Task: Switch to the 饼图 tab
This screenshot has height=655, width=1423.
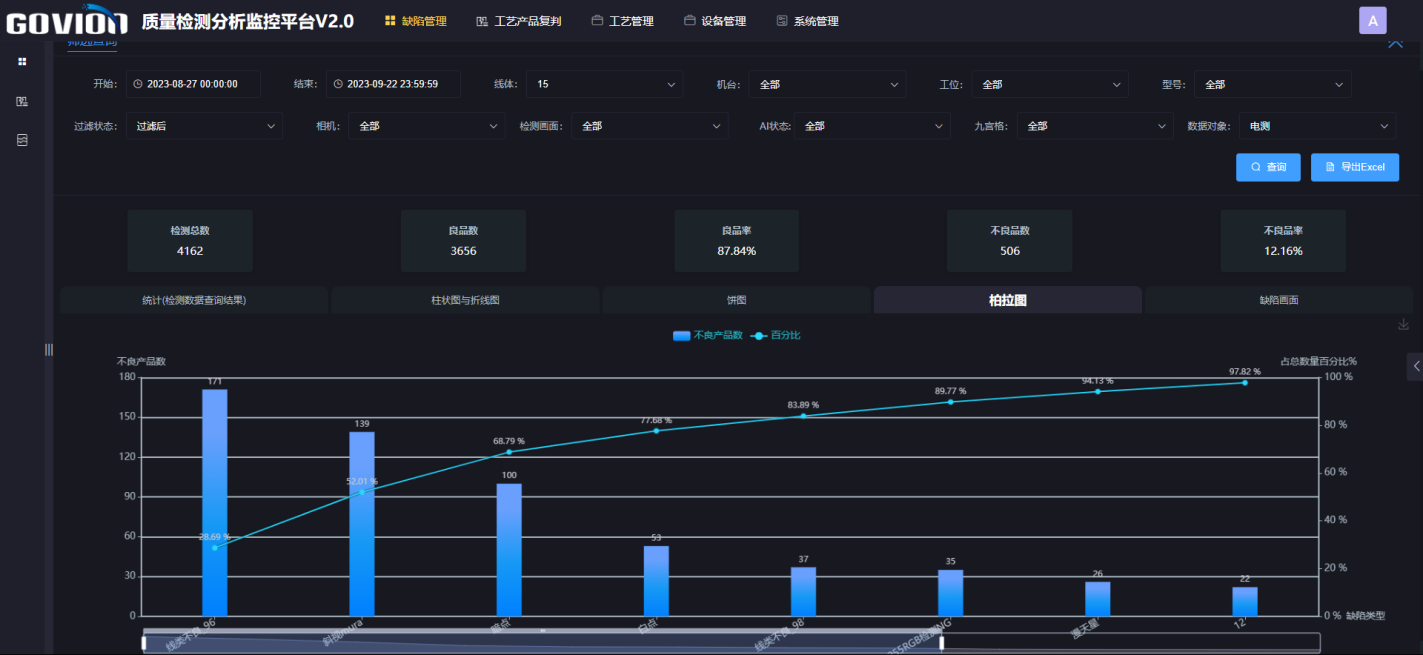Action: point(736,300)
